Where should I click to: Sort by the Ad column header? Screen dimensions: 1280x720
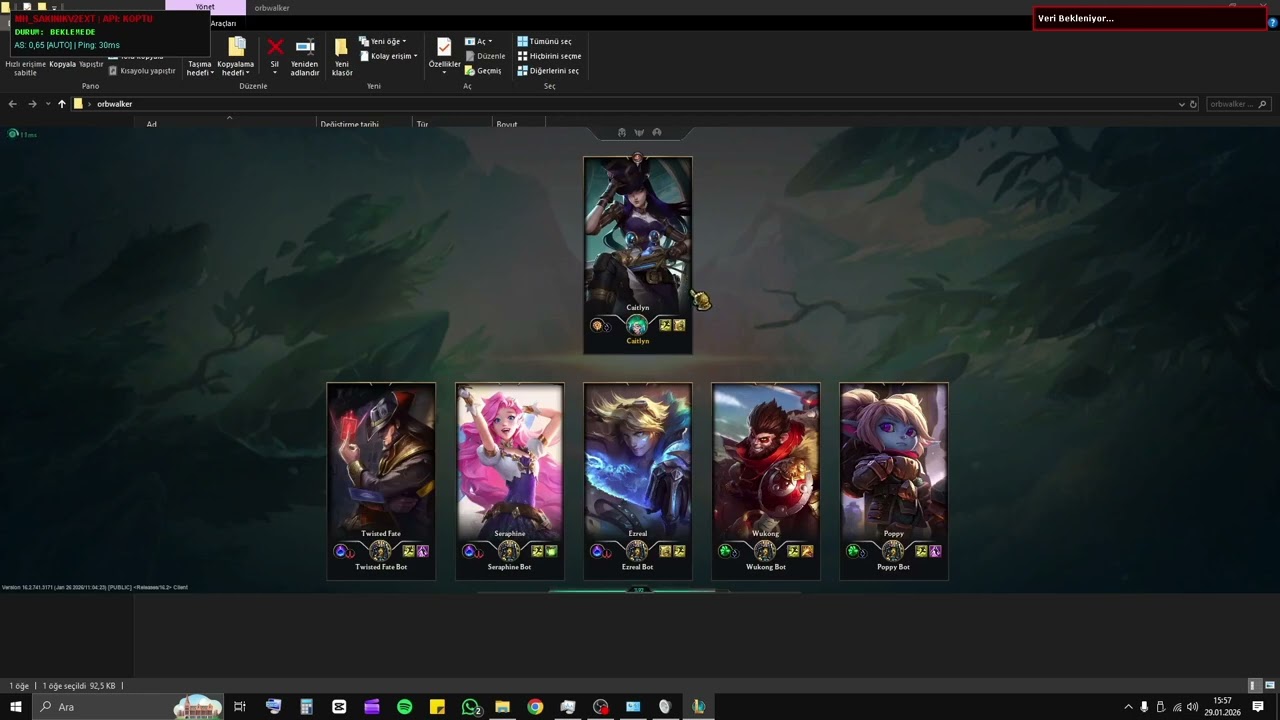151,124
